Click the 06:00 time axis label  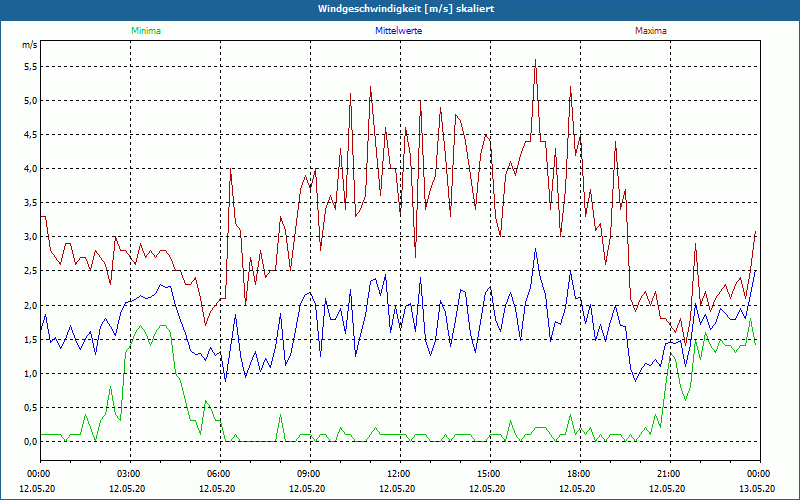point(219,473)
